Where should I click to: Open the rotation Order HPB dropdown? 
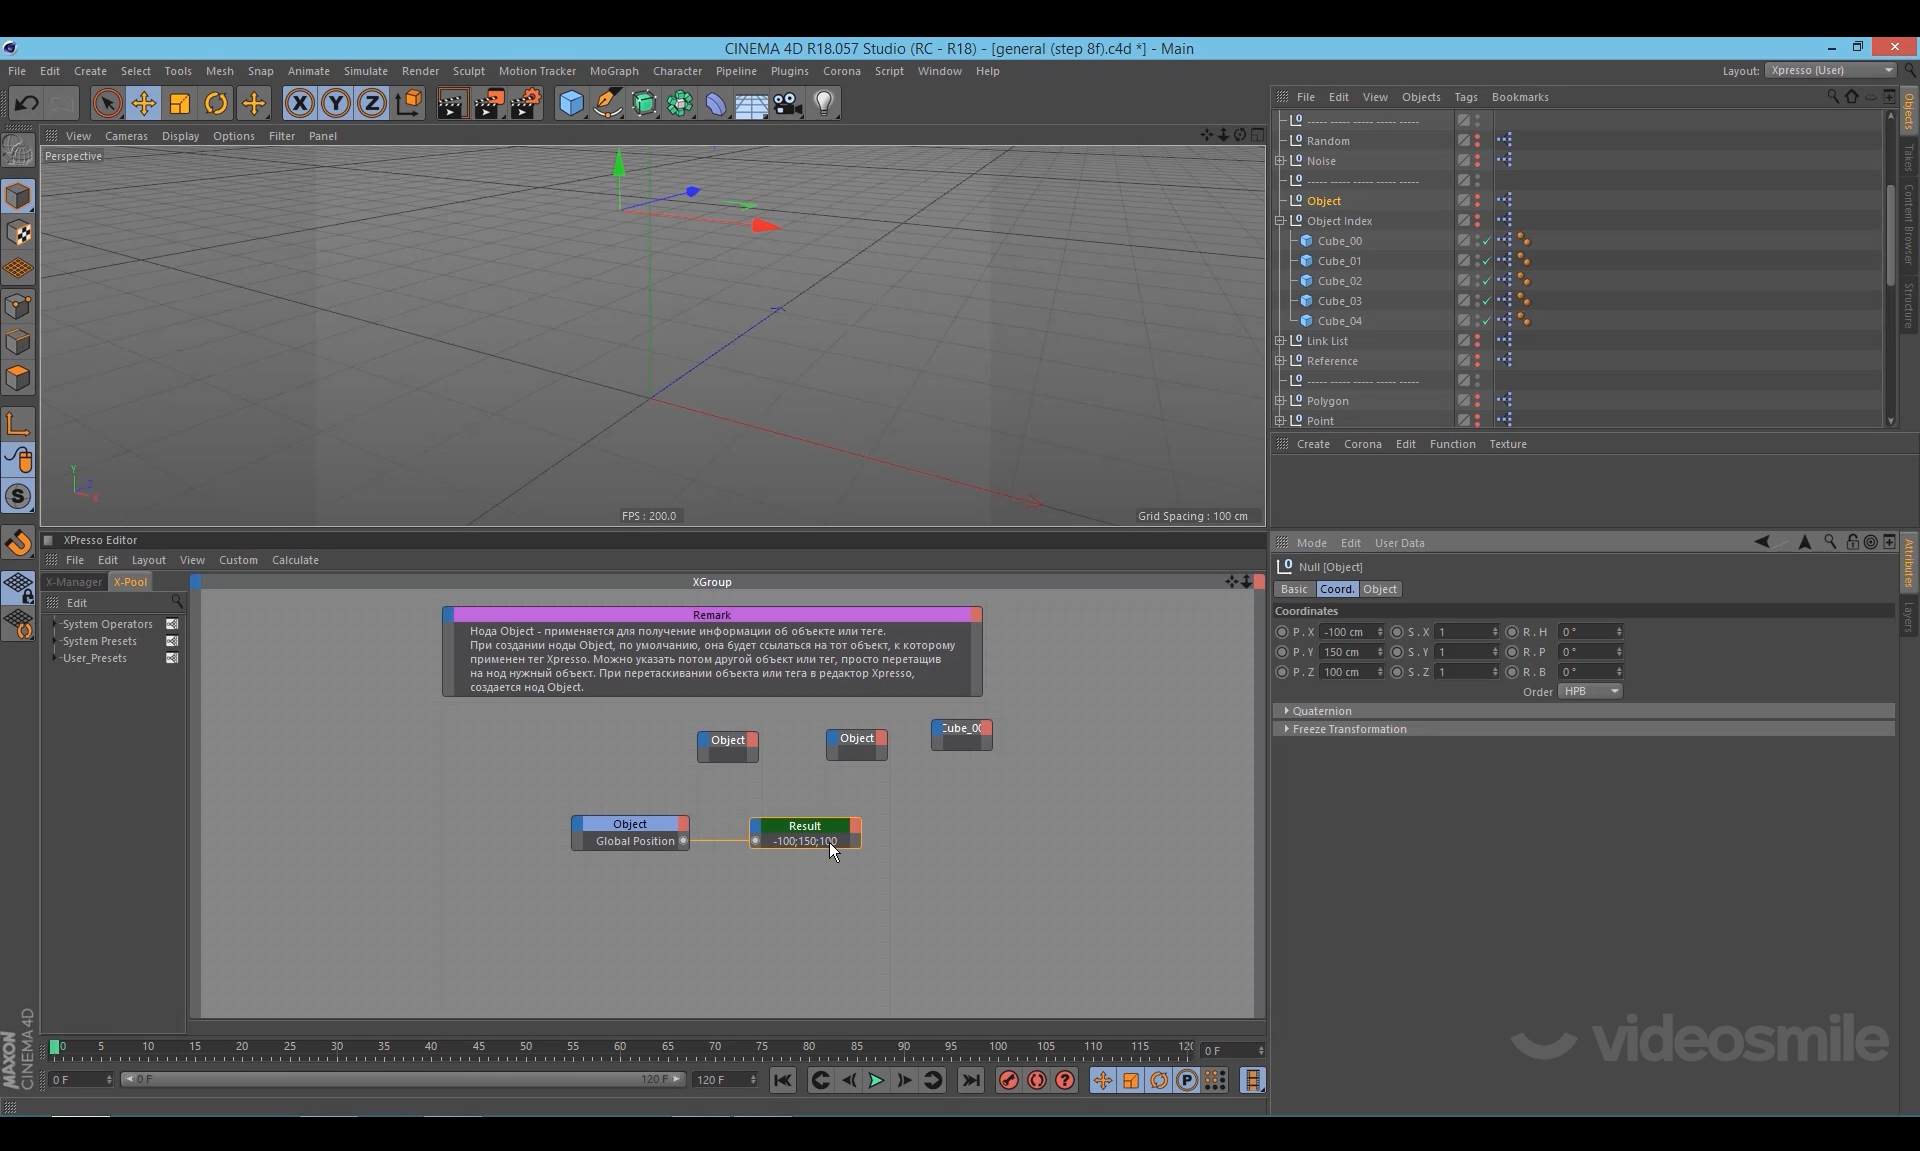pos(1590,691)
